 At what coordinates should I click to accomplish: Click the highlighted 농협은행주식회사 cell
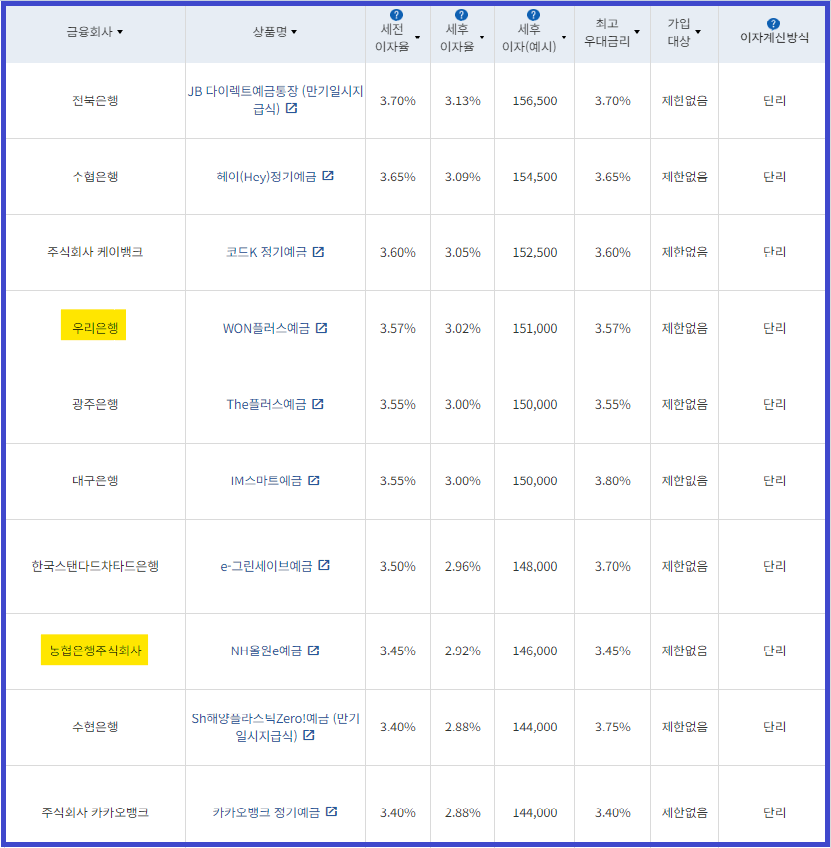pos(95,650)
